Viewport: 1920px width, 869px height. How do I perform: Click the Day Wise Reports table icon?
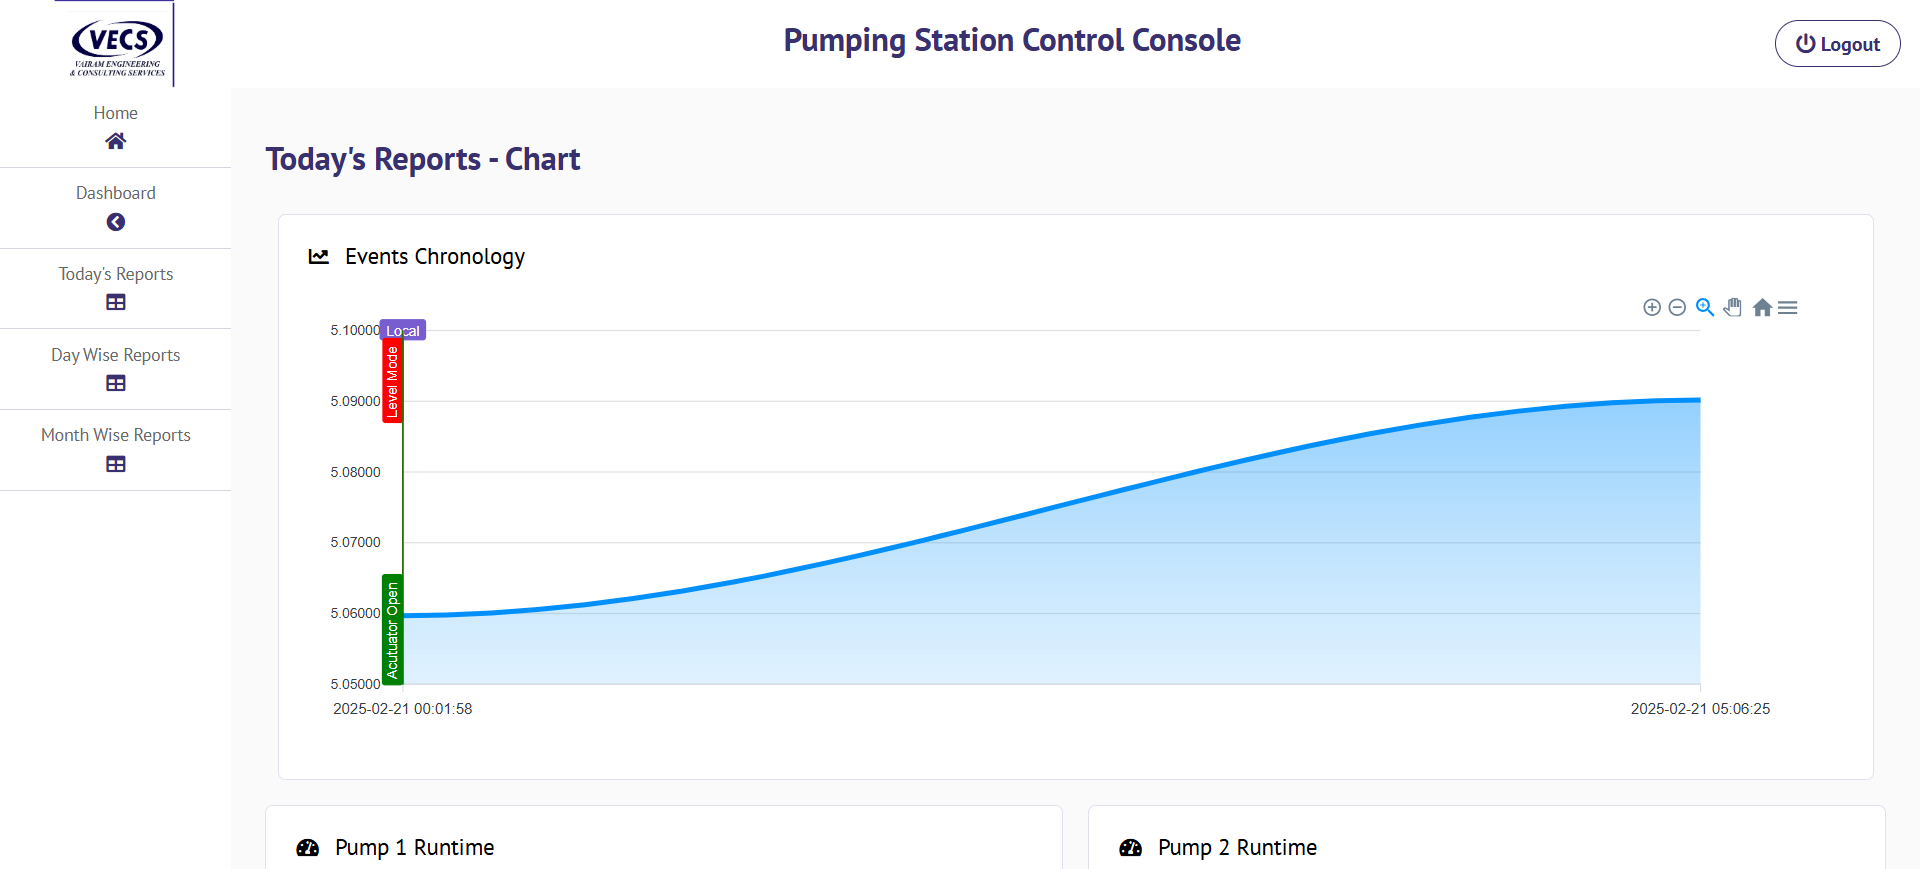point(116,383)
